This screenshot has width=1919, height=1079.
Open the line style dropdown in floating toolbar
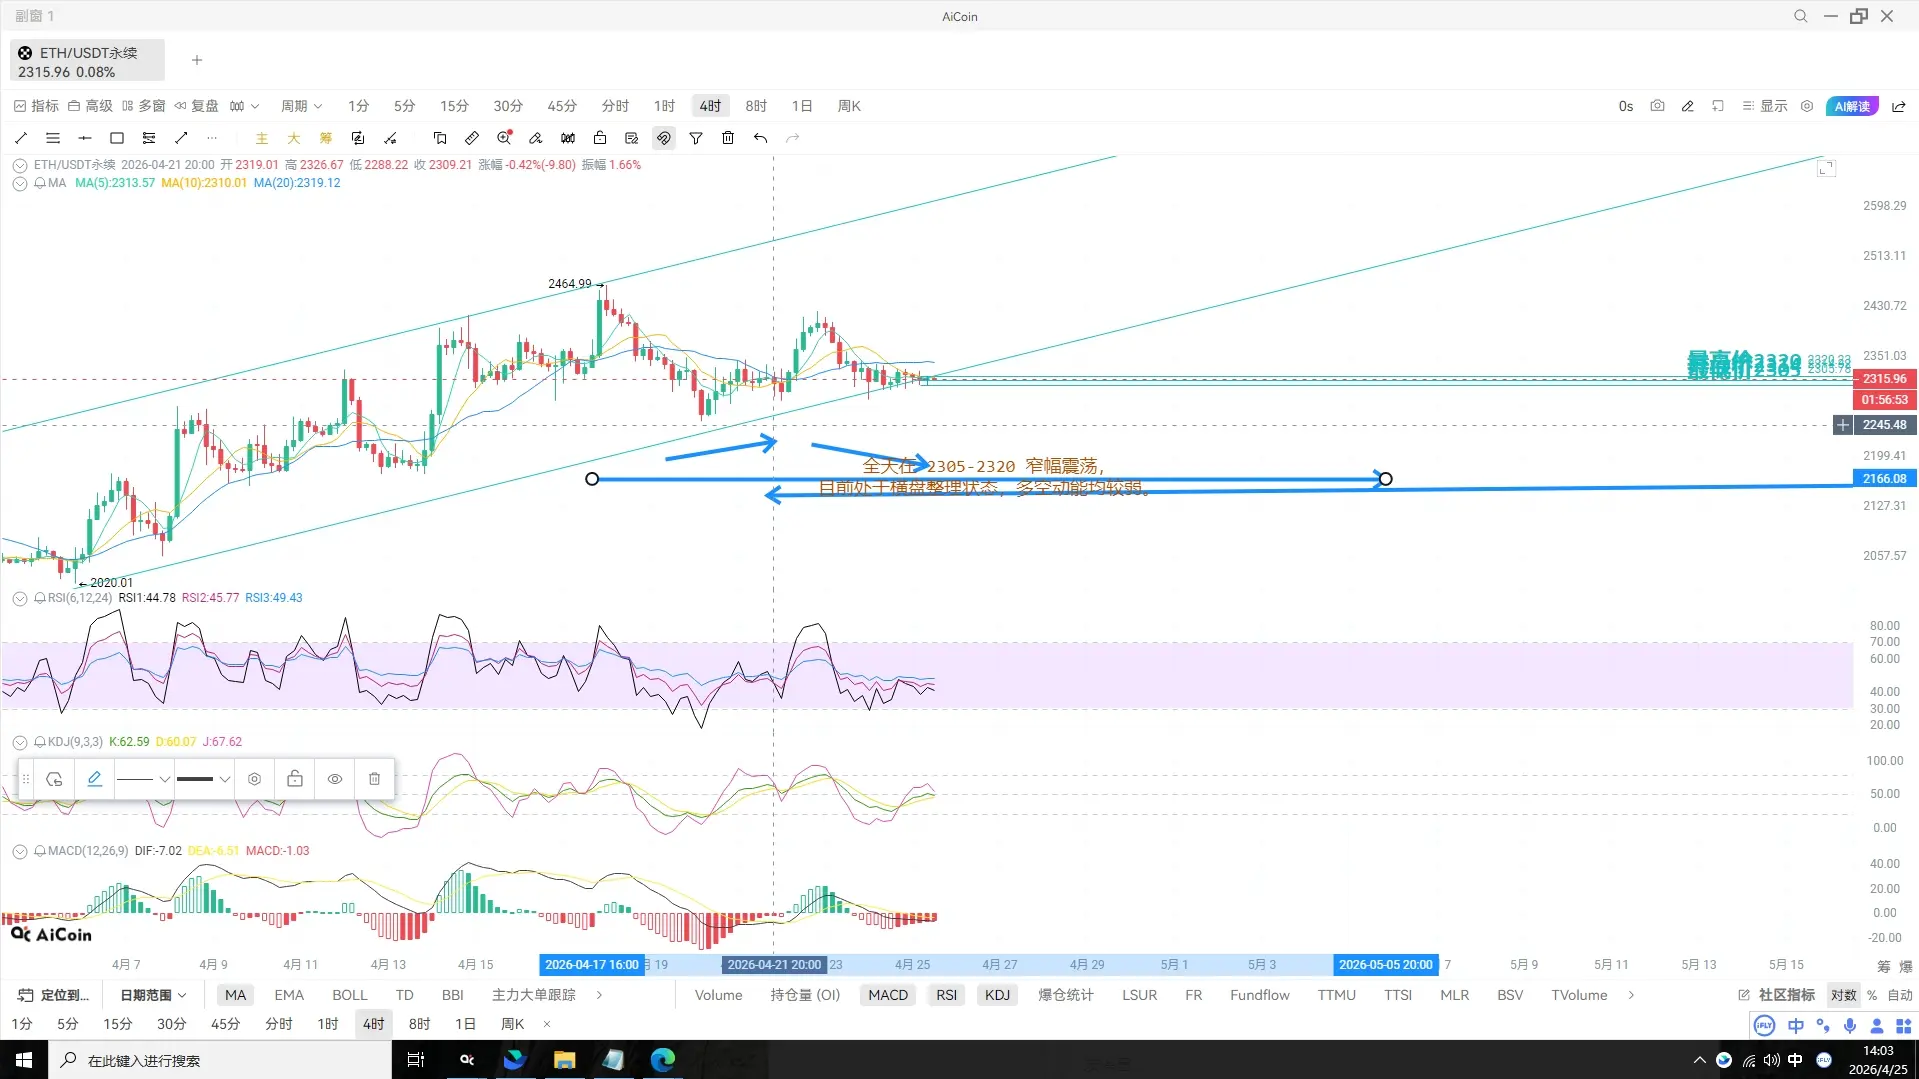(144, 779)
